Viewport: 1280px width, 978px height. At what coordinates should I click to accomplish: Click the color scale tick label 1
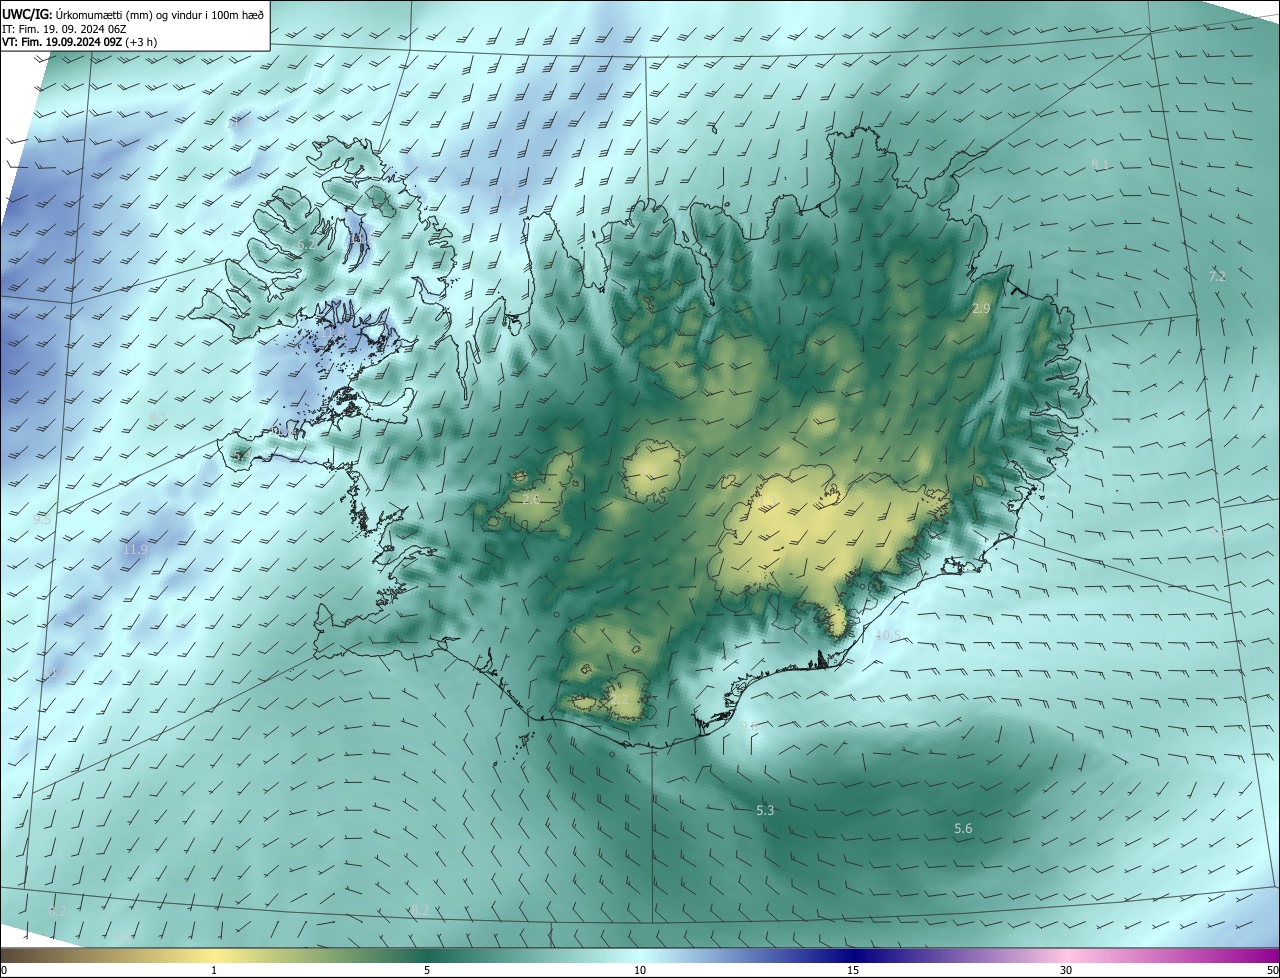click(x=214, y=971)
